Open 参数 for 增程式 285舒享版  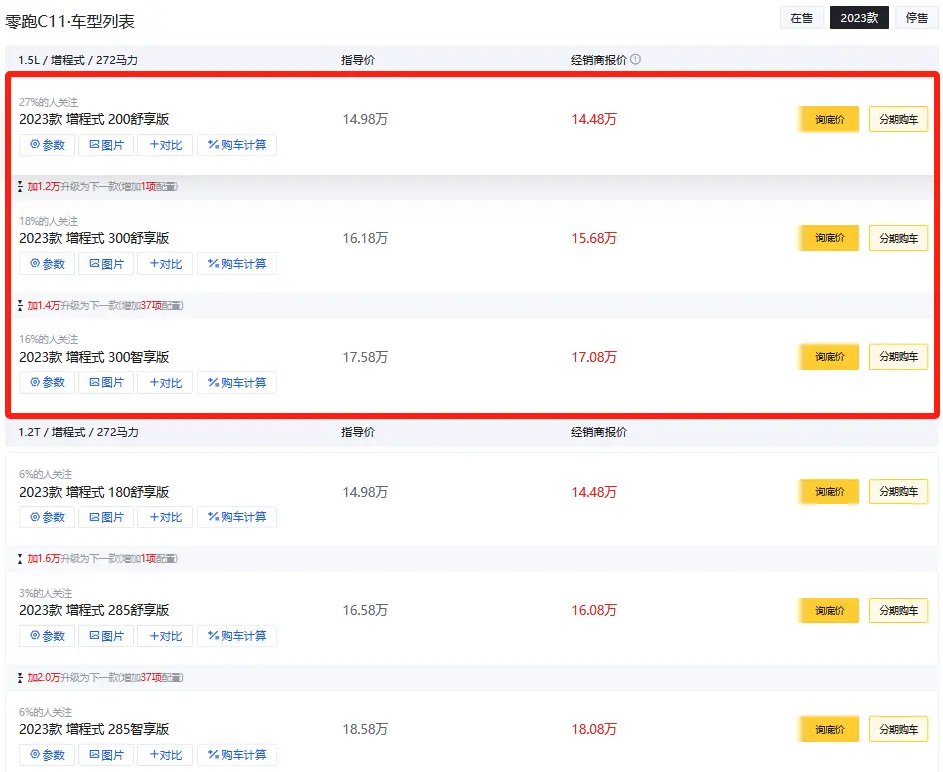tap(47, 636)
